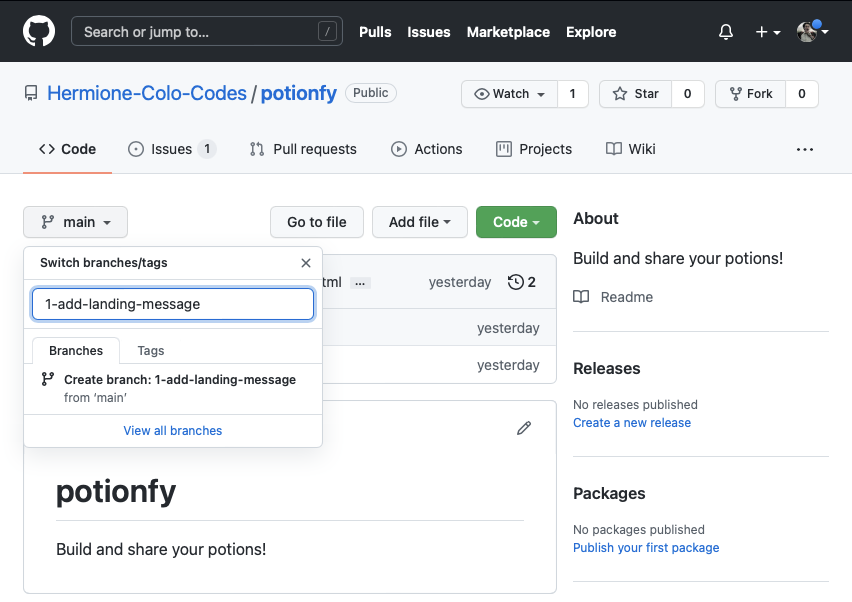Open the Issues repository tab

coord(171,149)
